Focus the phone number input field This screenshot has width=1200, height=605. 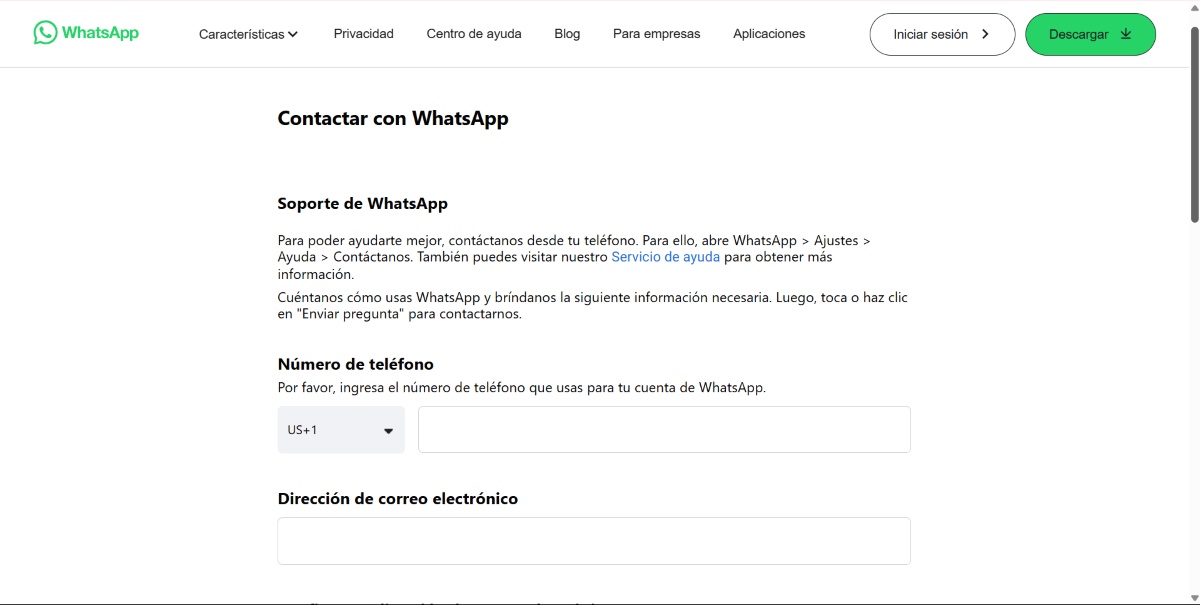pyautogui.click(x=664, y=429)
